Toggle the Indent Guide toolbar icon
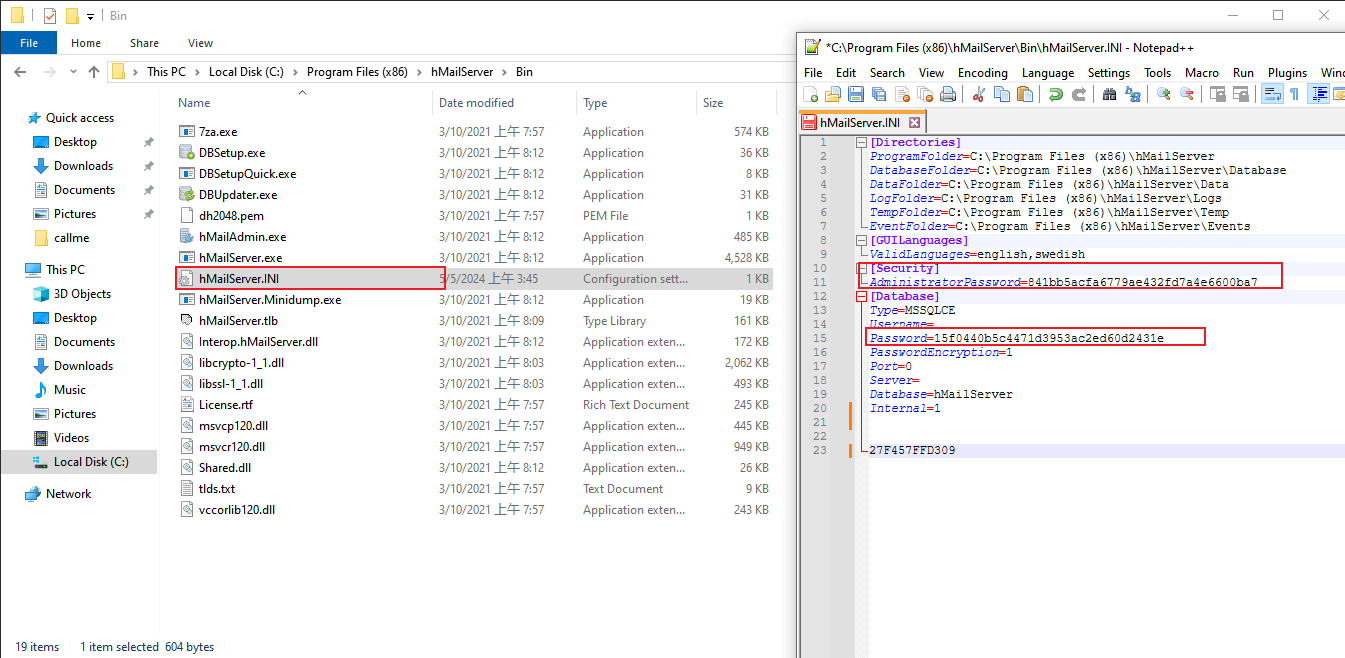Image resolution: width=1345 pixels, height=658 pixels. point(1320,94)
